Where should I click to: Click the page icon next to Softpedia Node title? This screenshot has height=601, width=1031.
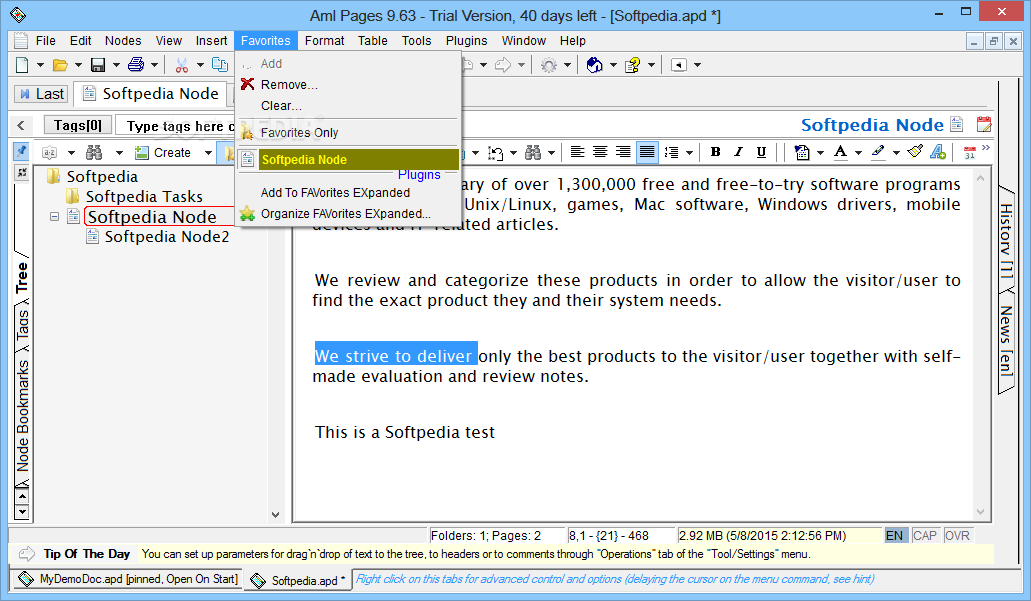point(957,124)
